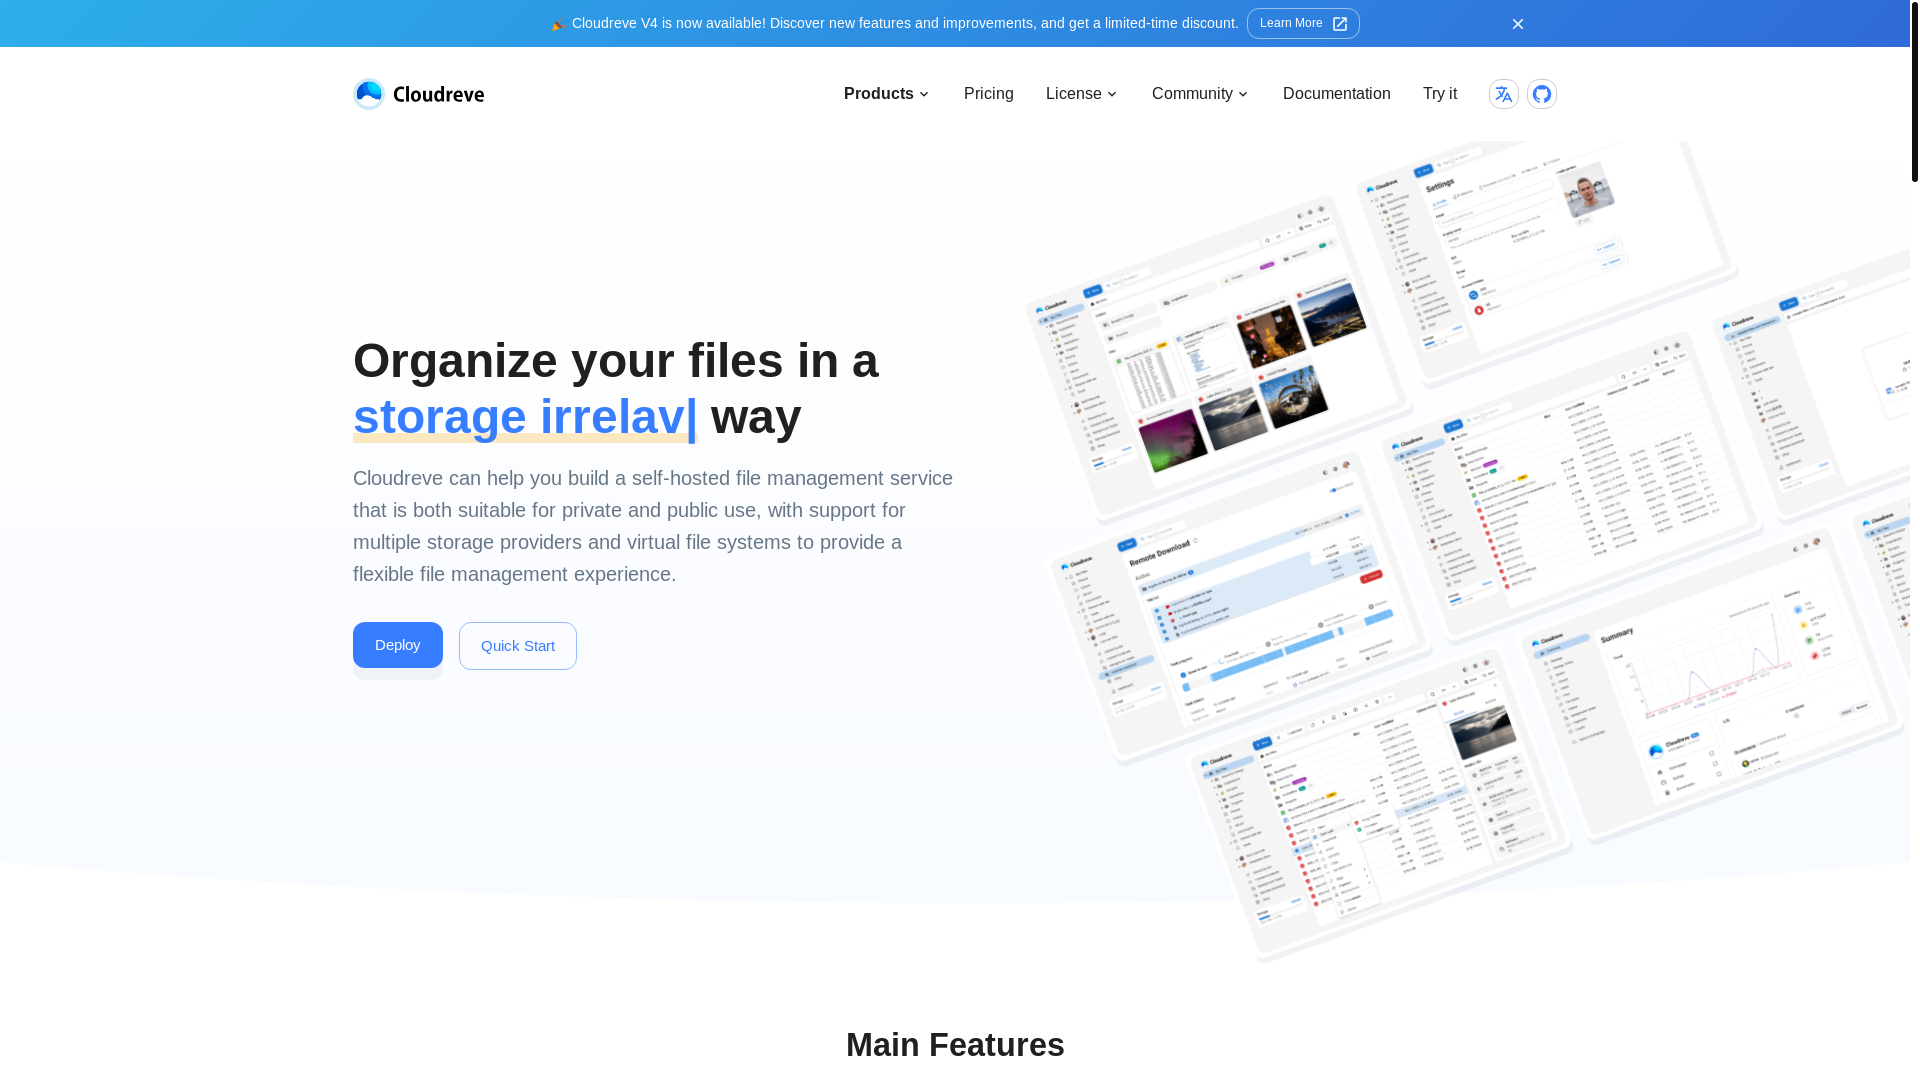Click Learn More in the banner
The image size is (1920, 1080).
click(1302, 24)
